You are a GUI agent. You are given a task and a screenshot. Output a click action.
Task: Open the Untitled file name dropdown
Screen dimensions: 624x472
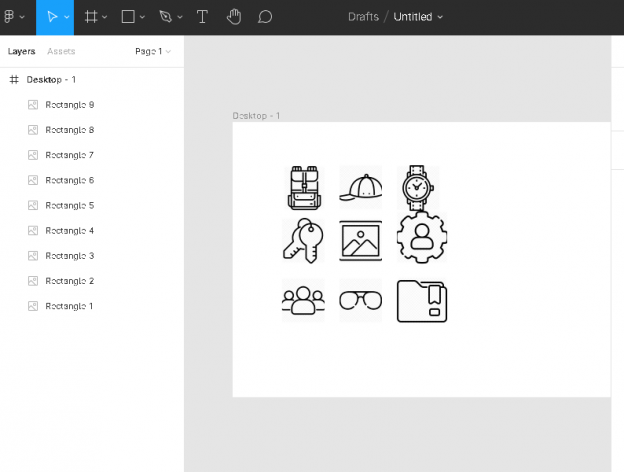(x=419, y=17)
